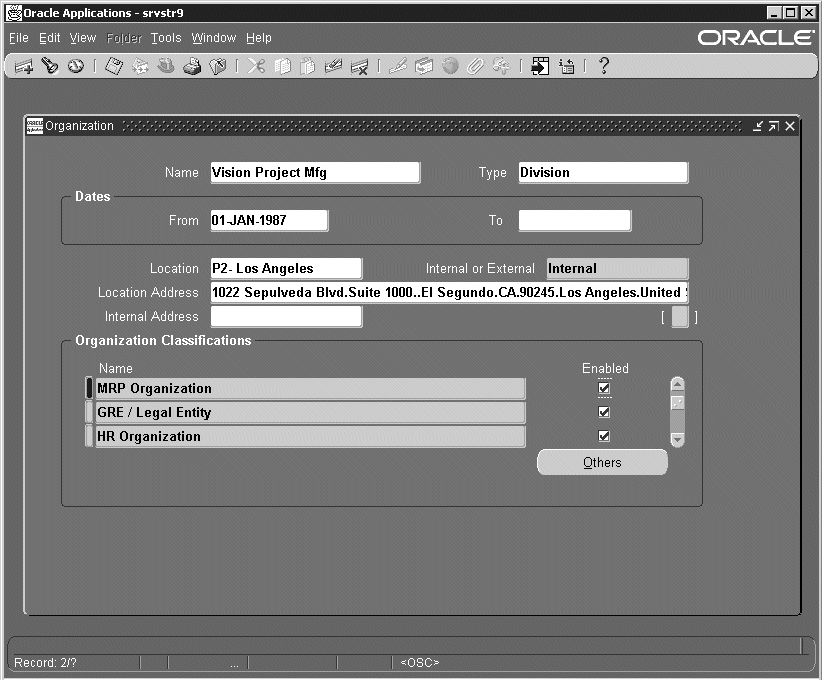
Task: Click the classifications scrollbar down arrow
Action: coord(677,439)
